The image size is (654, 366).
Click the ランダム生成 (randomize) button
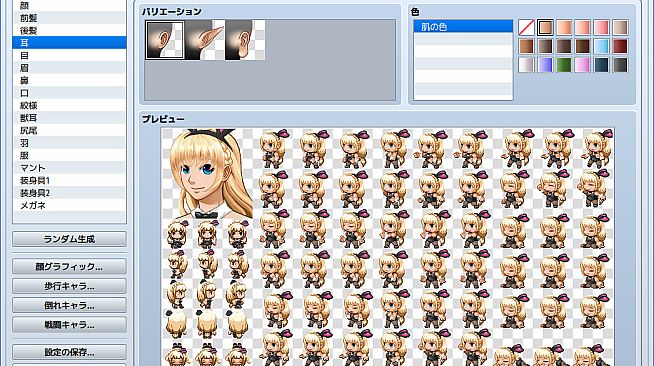(69, 239)
